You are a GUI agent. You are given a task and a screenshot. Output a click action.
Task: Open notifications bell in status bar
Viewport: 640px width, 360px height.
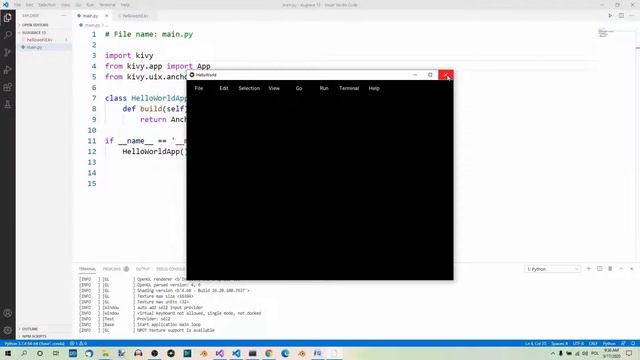pyautogui.click(x=633, y=344)
